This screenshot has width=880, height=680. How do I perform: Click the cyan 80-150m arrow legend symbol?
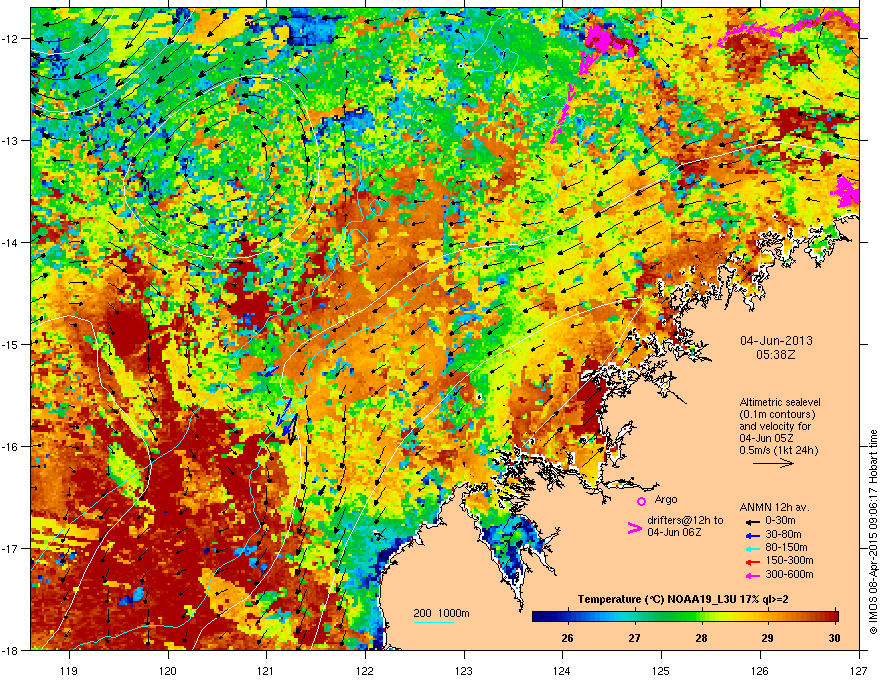(x=753, y=548)
